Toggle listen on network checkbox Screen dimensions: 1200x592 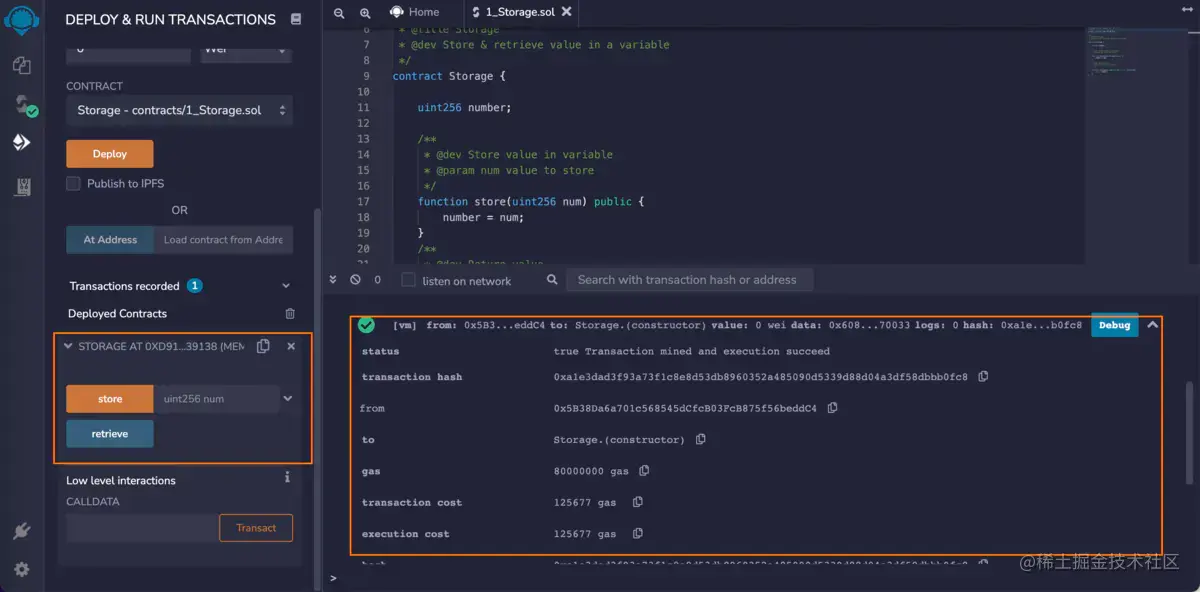[x=408, y=280]
